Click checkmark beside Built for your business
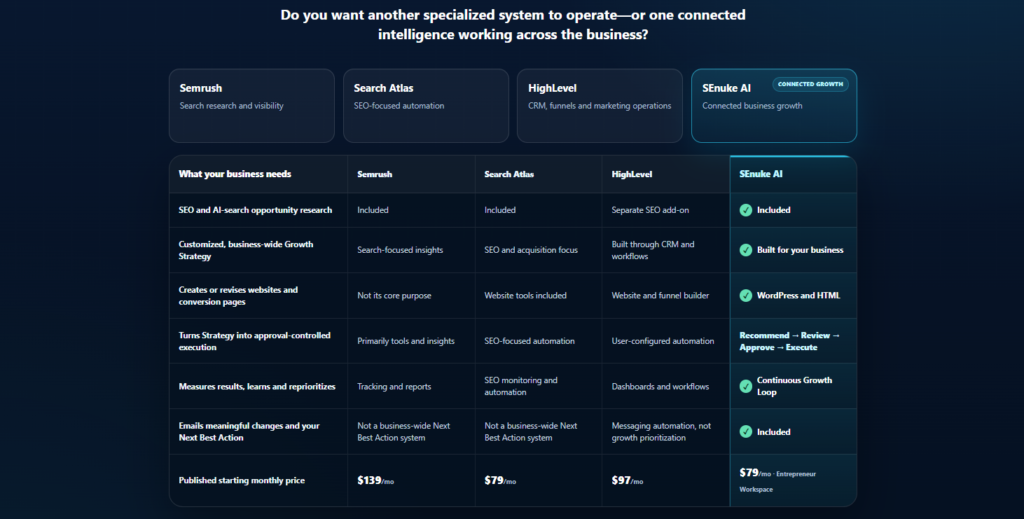1024x519 pixels. point(746,250)
